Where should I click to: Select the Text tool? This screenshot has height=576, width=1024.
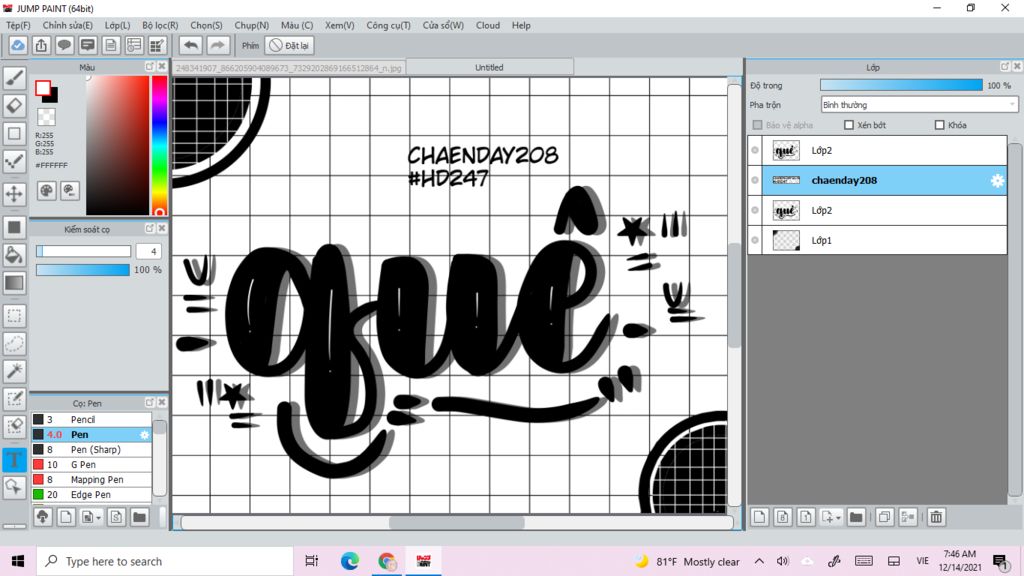pyautogui.click(x=14, y=459)
